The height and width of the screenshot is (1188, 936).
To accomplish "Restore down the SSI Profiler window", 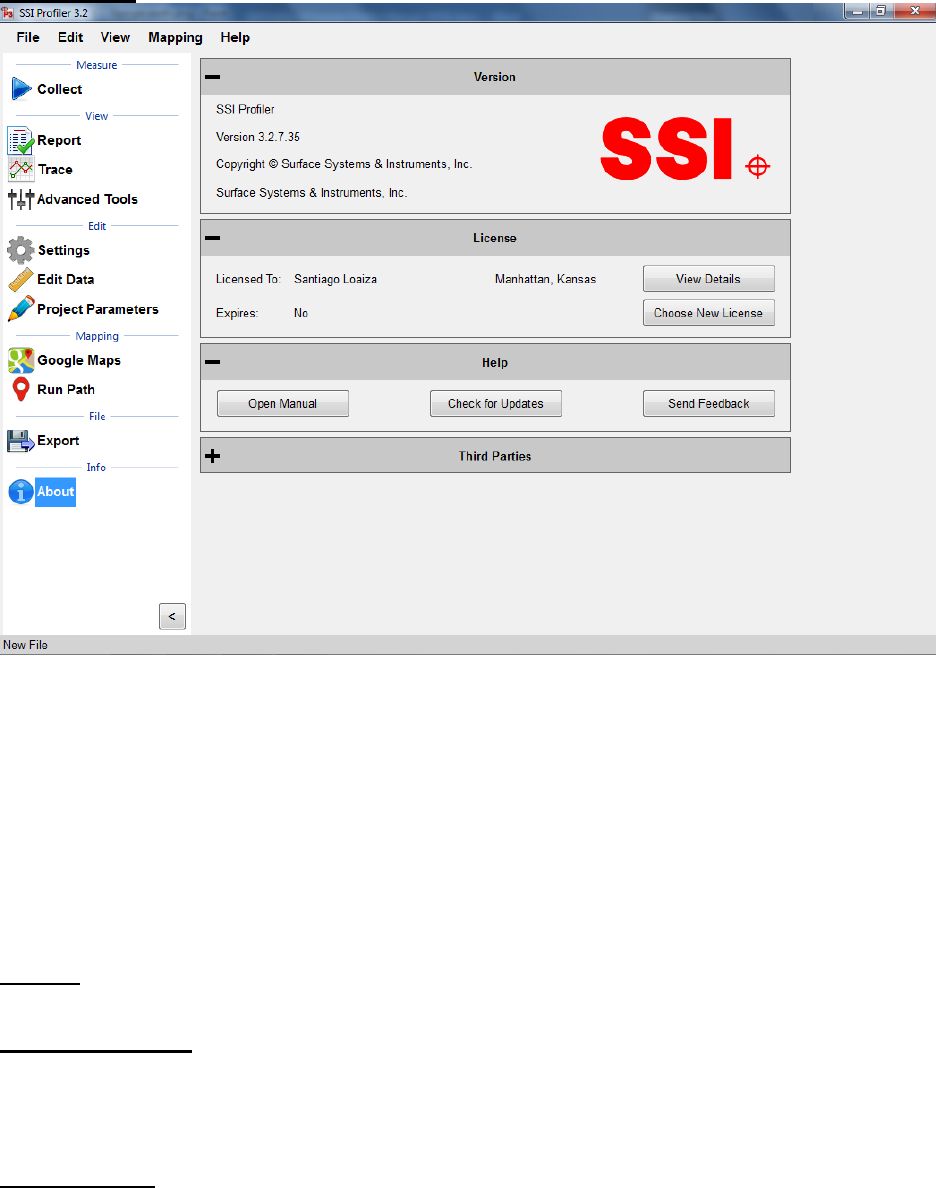I will pos(881,11).
